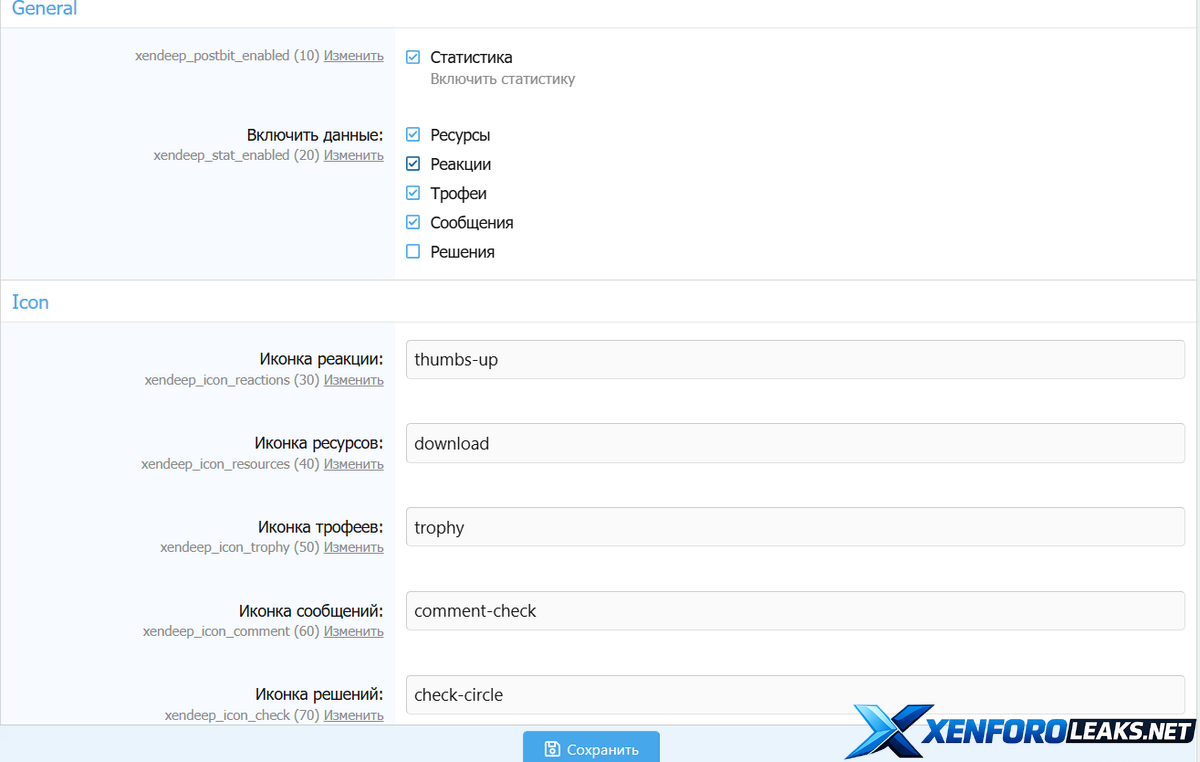This screenshot has width=1200, height=762.
Task: Select the Иконка трофеев trophy input
Action: click(794, 527)
